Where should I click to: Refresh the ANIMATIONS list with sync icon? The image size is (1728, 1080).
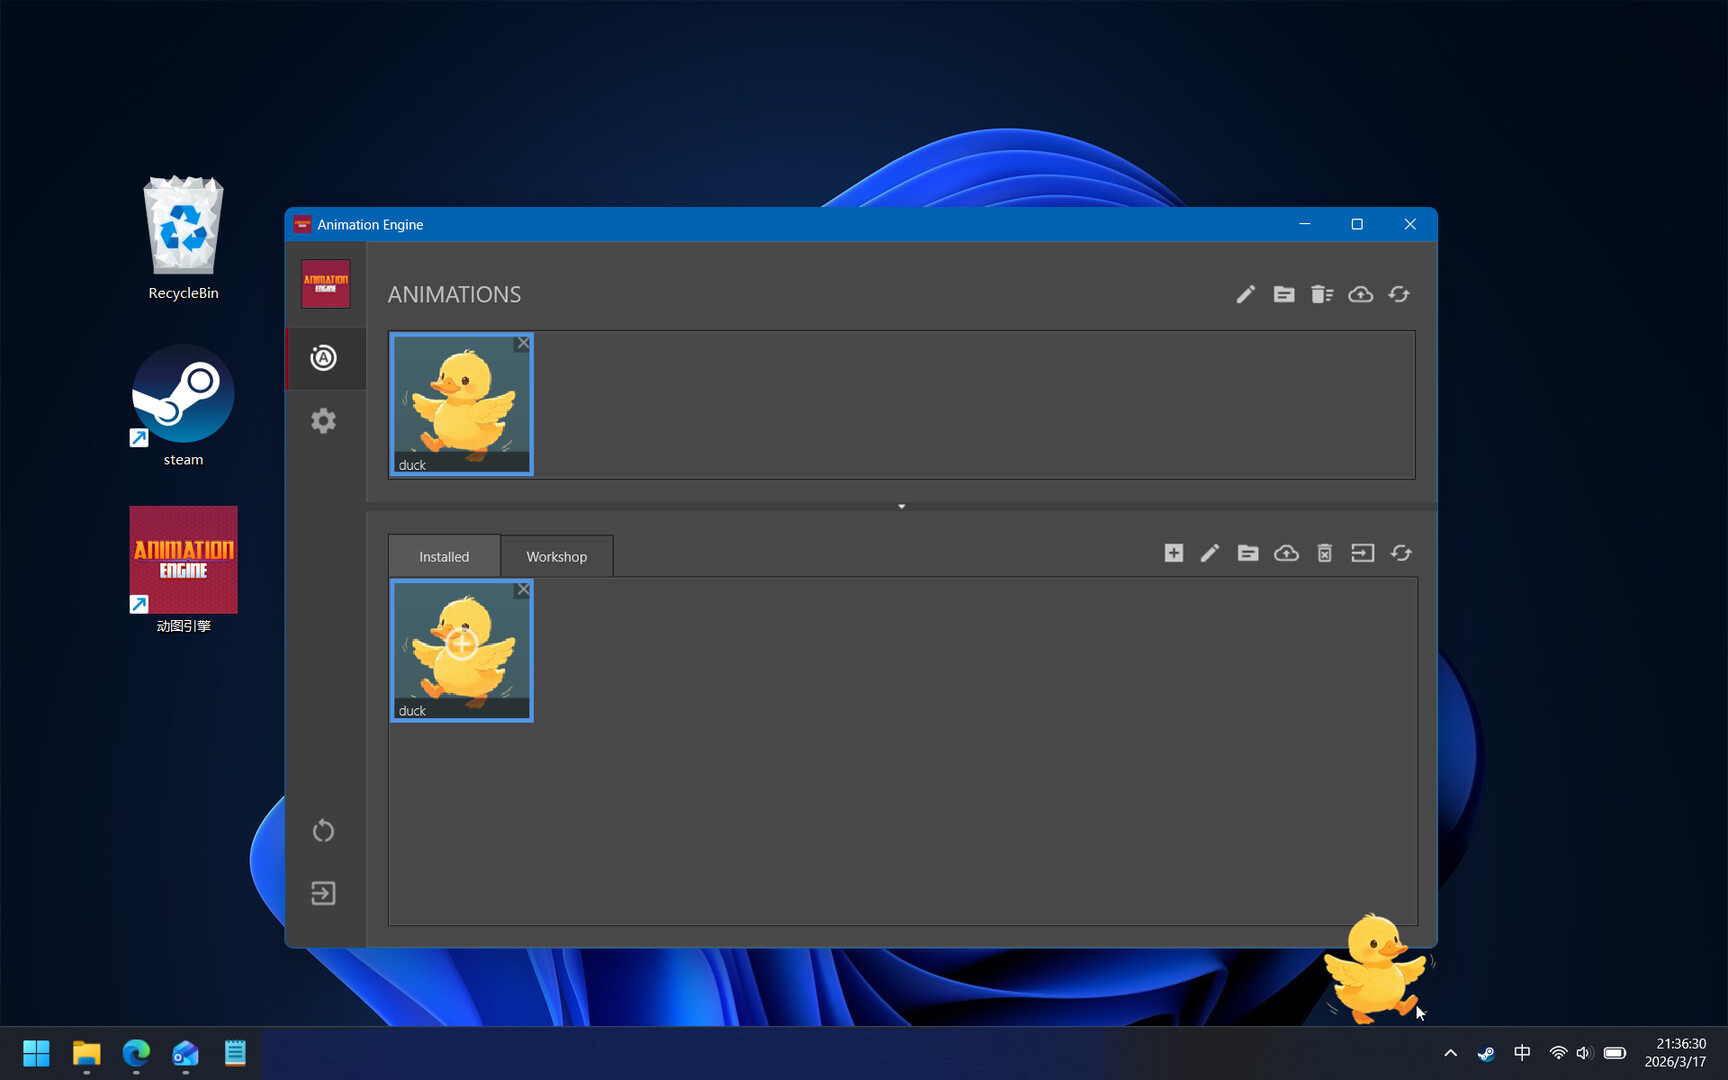1398,294
